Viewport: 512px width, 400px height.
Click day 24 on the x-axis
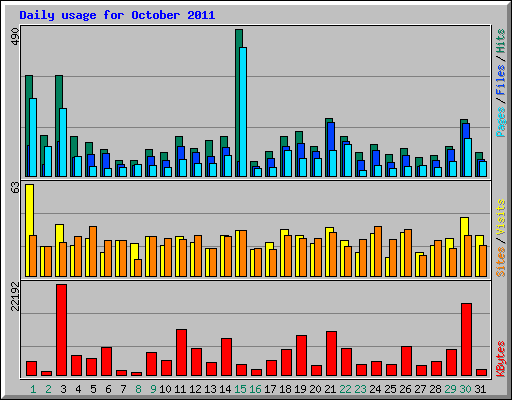(375, 389)
